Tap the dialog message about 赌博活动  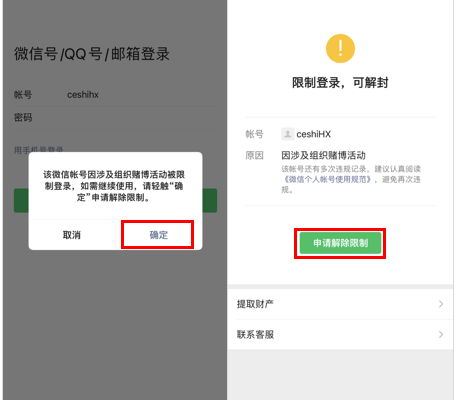[114, 186]
